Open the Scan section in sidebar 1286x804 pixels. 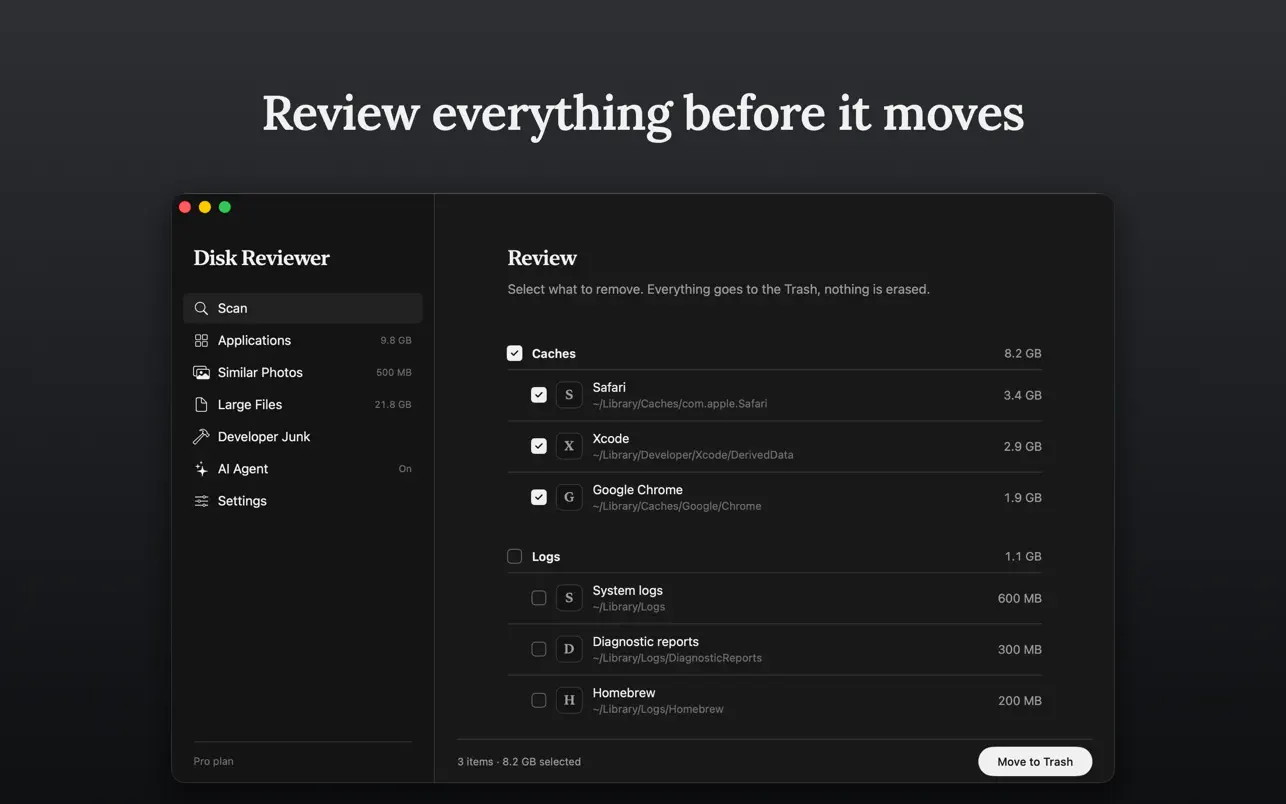point(302,308)
